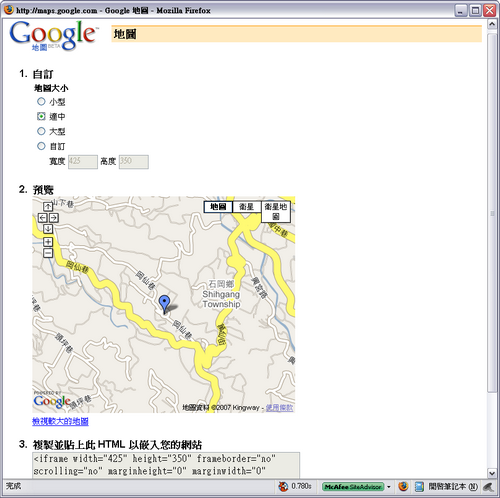Screen dimensions: 500x498
Task: Zoom in the map with the plus button
Action: [48, 242]
